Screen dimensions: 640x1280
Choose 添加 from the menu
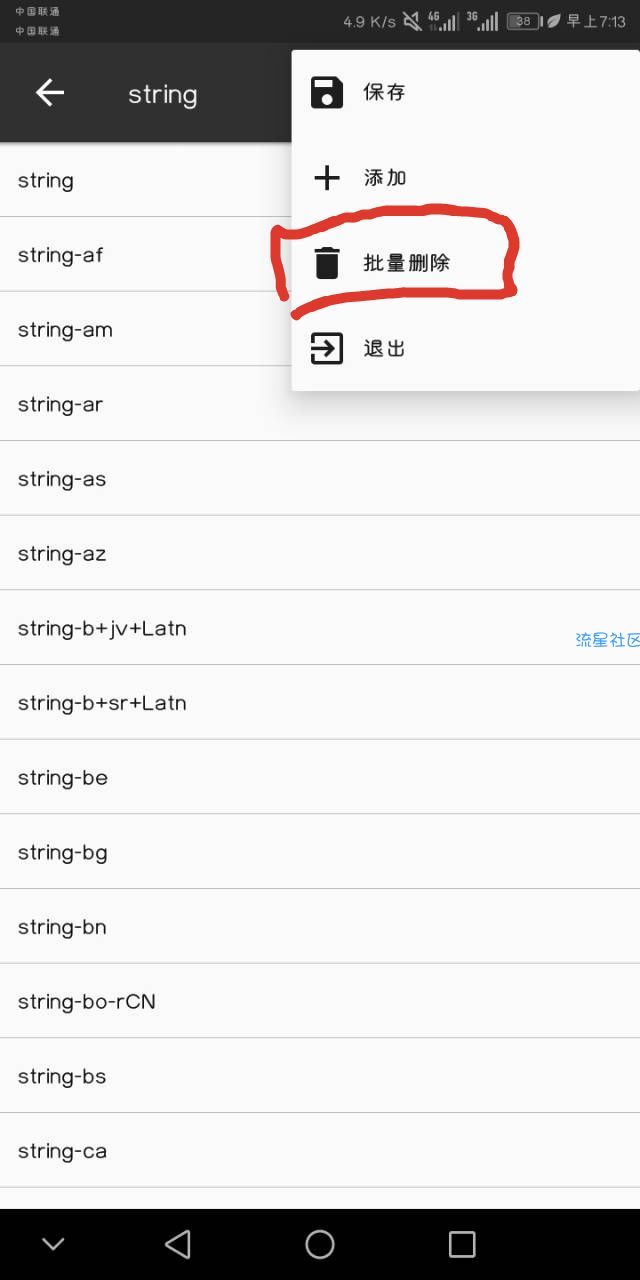[385, 178]
